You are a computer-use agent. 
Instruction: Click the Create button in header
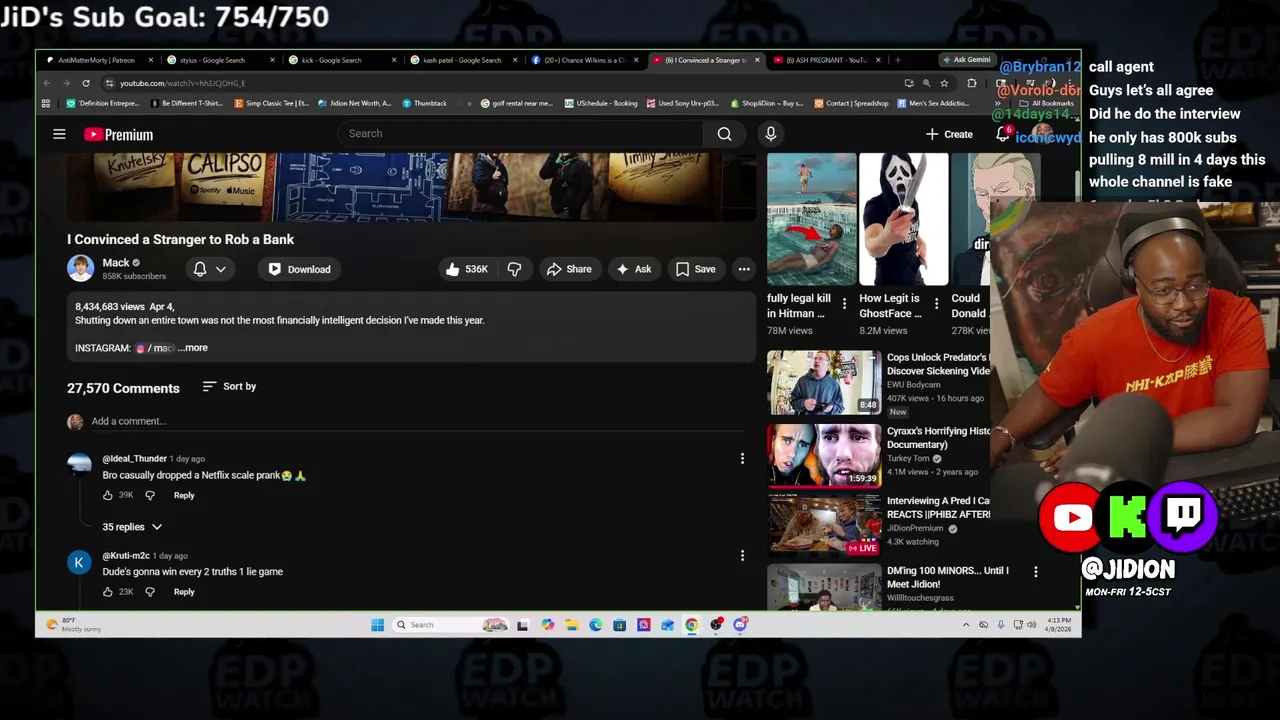(949, 134)
